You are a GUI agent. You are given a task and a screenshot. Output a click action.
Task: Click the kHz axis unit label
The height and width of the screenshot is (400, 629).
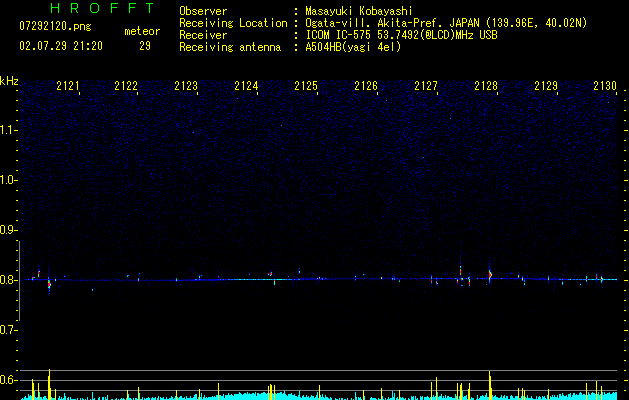[9, 81]
